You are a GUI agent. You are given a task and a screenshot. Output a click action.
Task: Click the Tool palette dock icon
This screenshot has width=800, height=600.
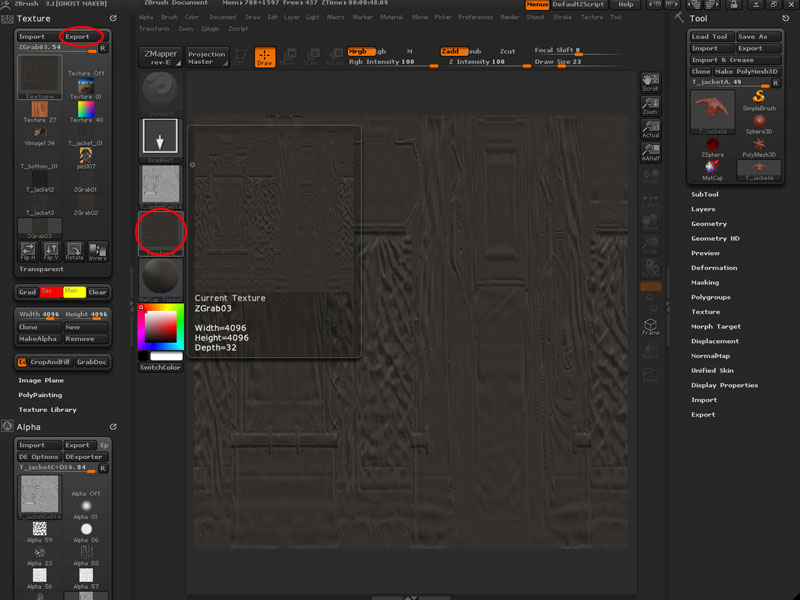pos(679,18)
